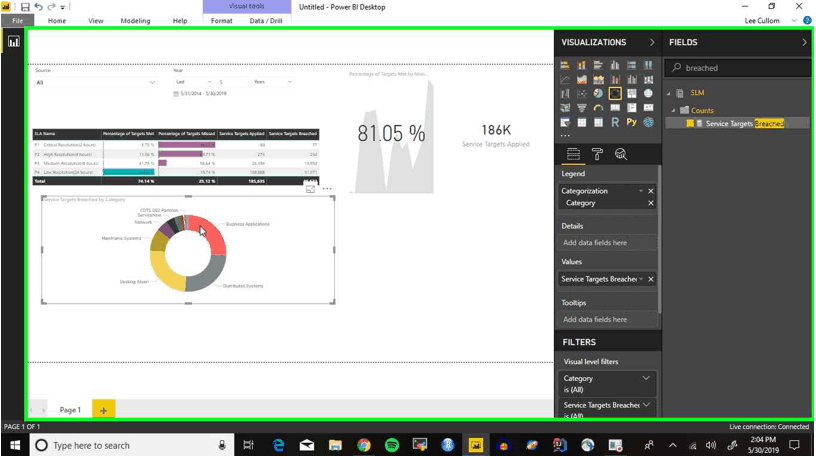The height and width of the screenshot is (457, 816).
Task: Select the 100% stacked column chart visual
Action: [x=648, y=65]
